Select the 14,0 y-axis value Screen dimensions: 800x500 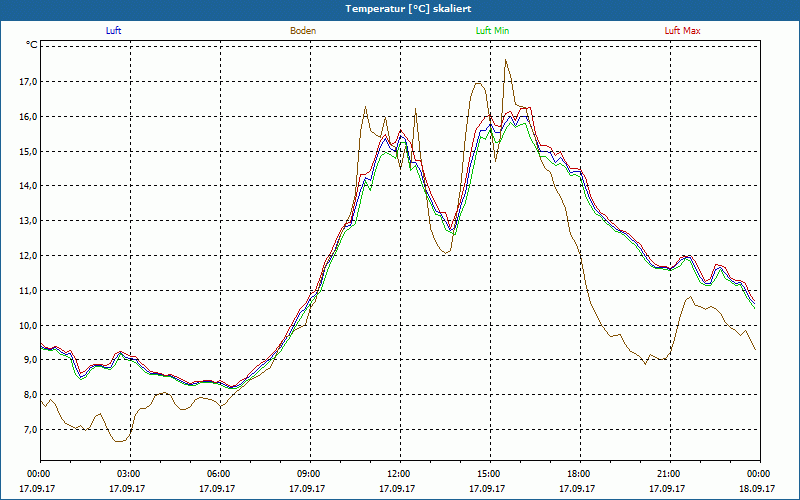tap(29, 186)
